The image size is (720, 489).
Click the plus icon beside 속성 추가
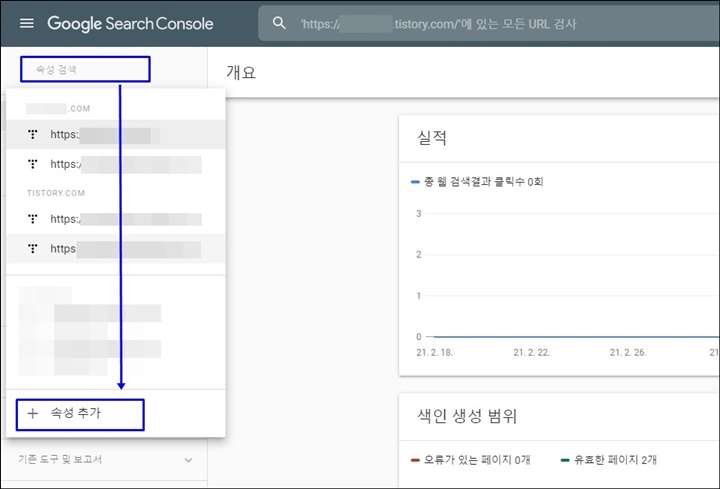click(x=33, y=414)
